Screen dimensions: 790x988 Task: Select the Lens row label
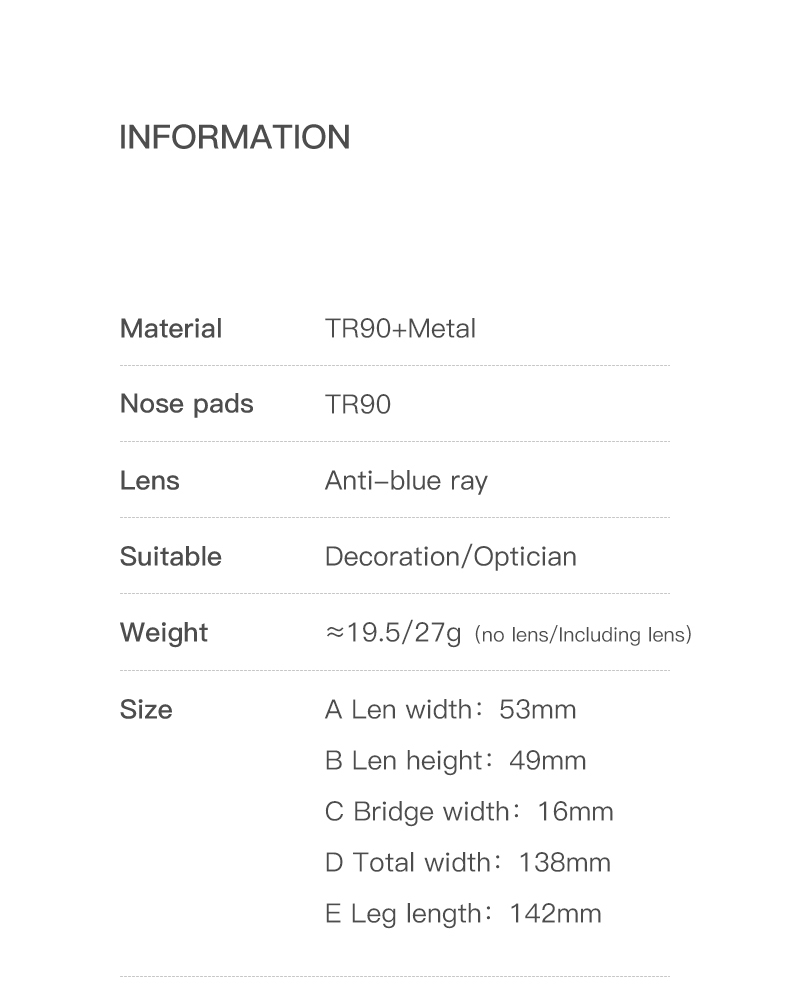pos(150,480)
